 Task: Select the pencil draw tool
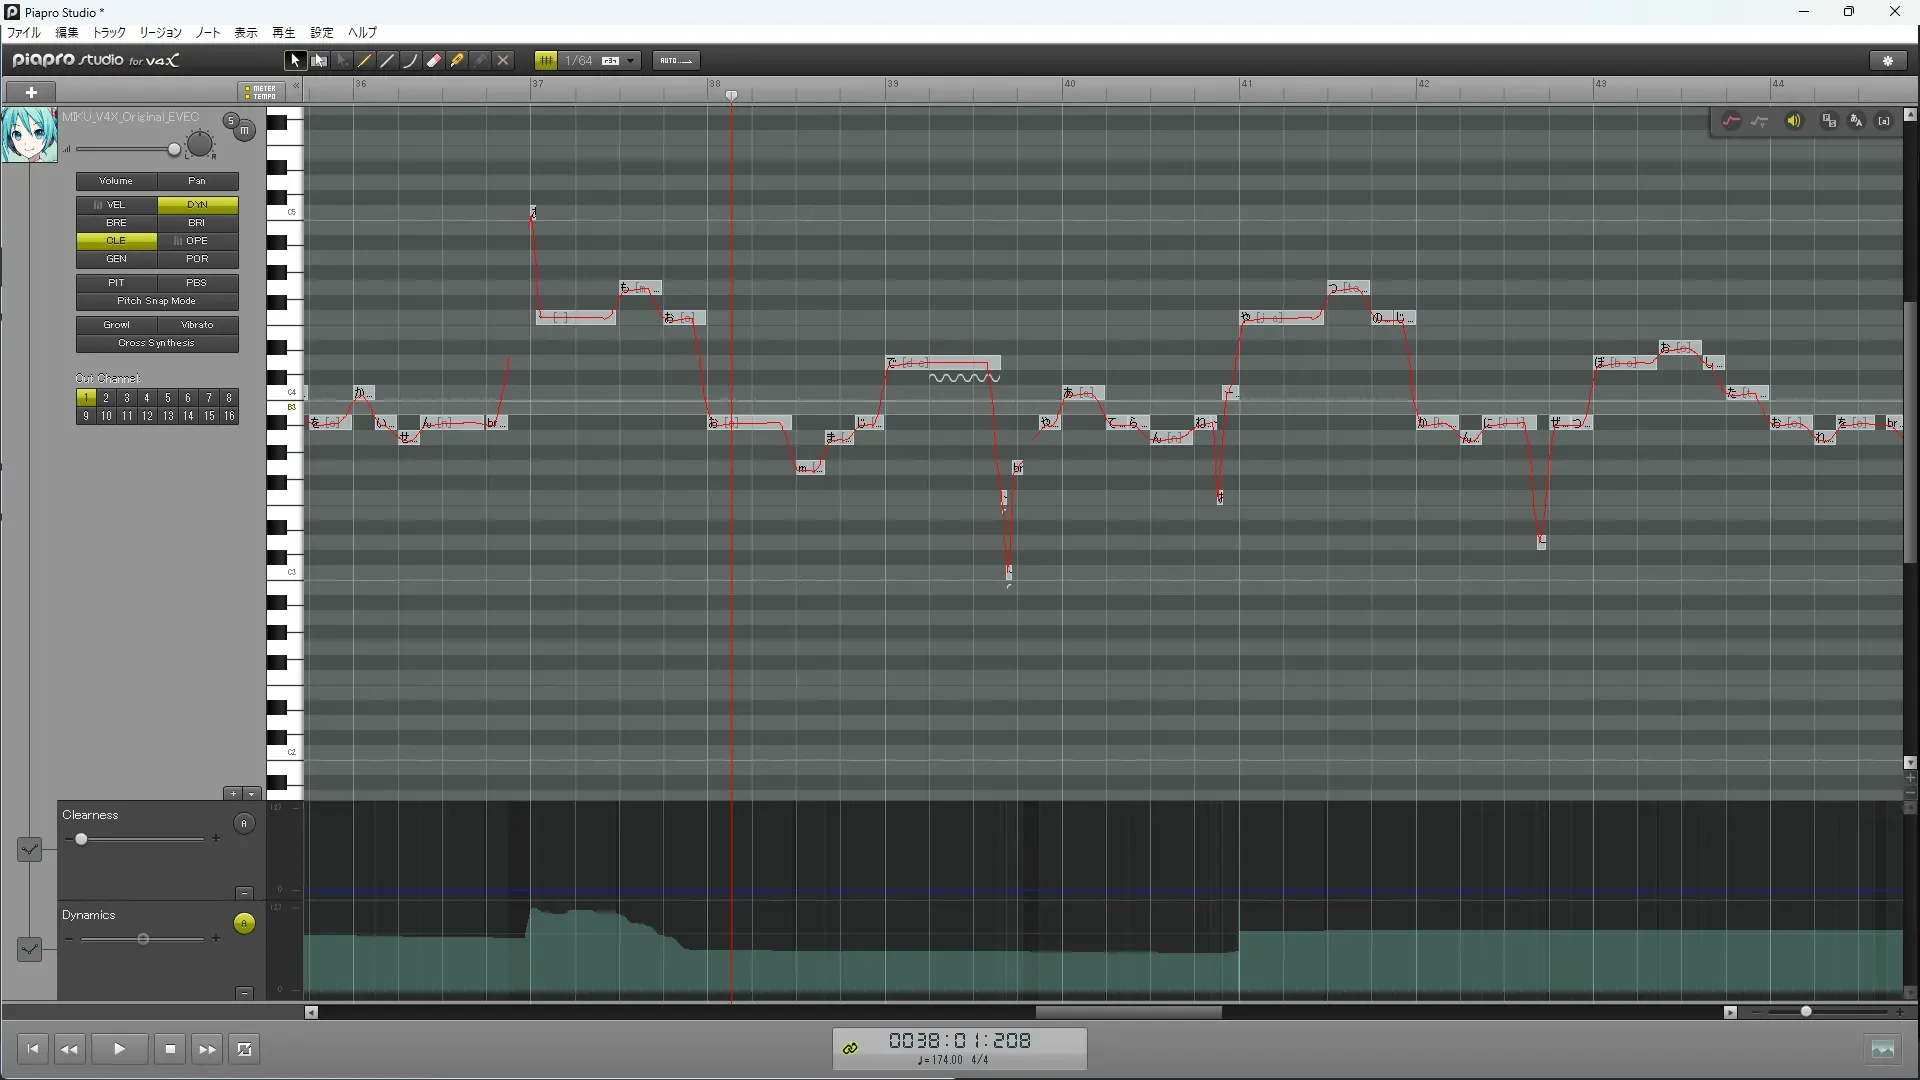pyautogui.click(x=365, y=61)
